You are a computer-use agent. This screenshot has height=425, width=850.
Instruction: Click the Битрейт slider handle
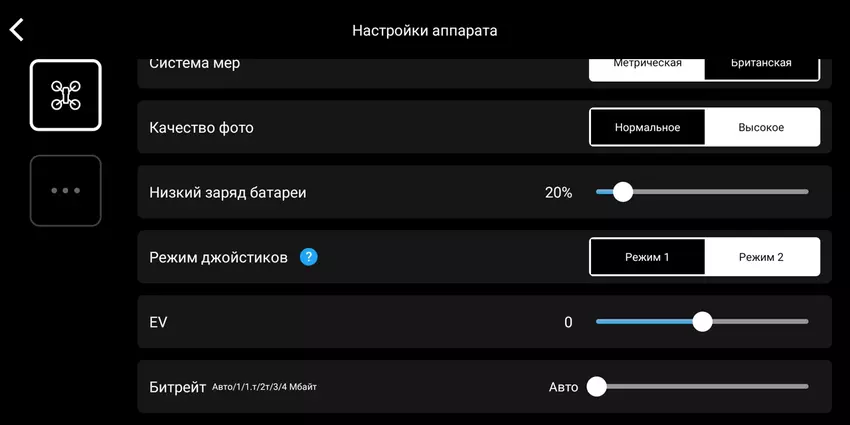click(x=597, y=387)
